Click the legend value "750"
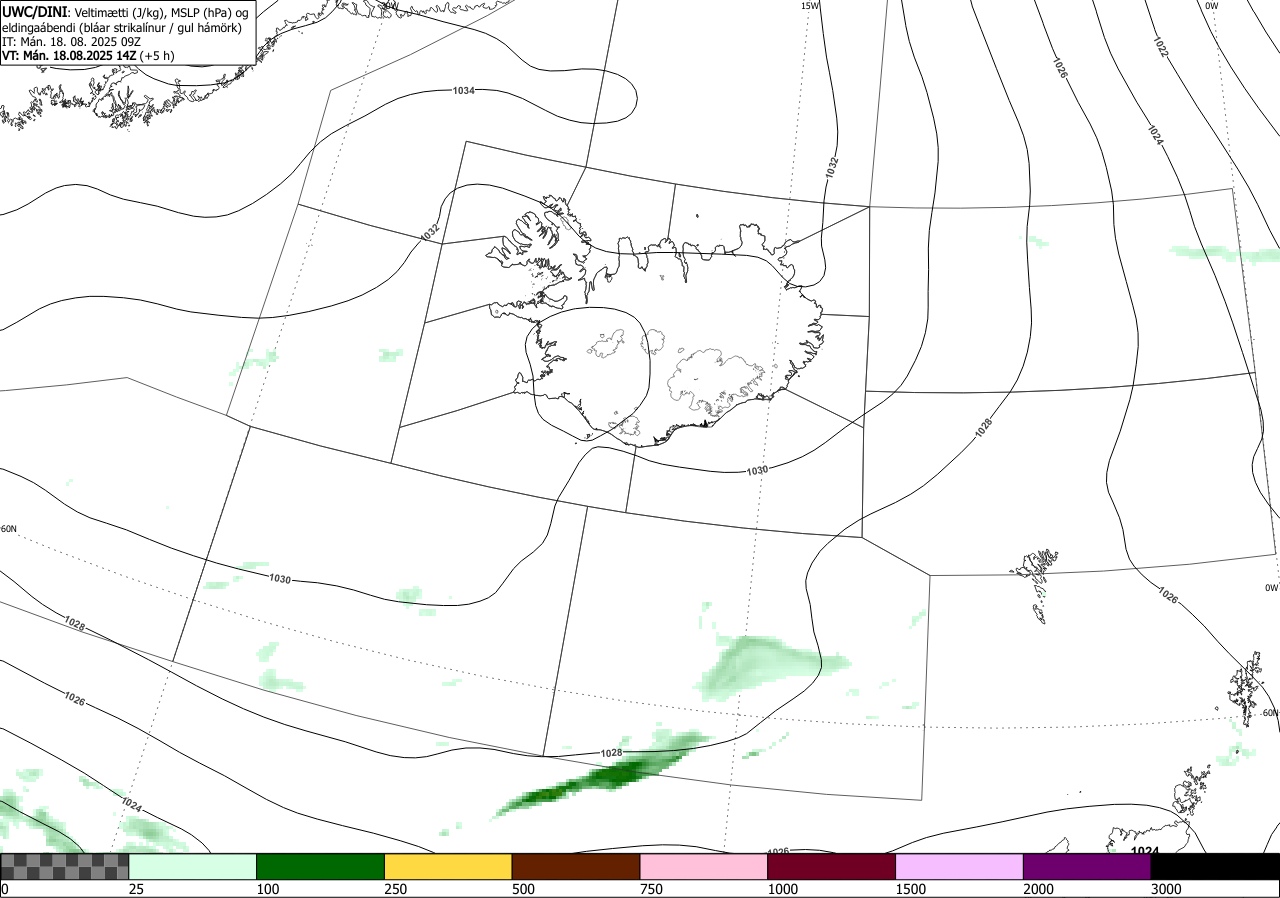The image size is (1280, 898). tap(651, 889)
